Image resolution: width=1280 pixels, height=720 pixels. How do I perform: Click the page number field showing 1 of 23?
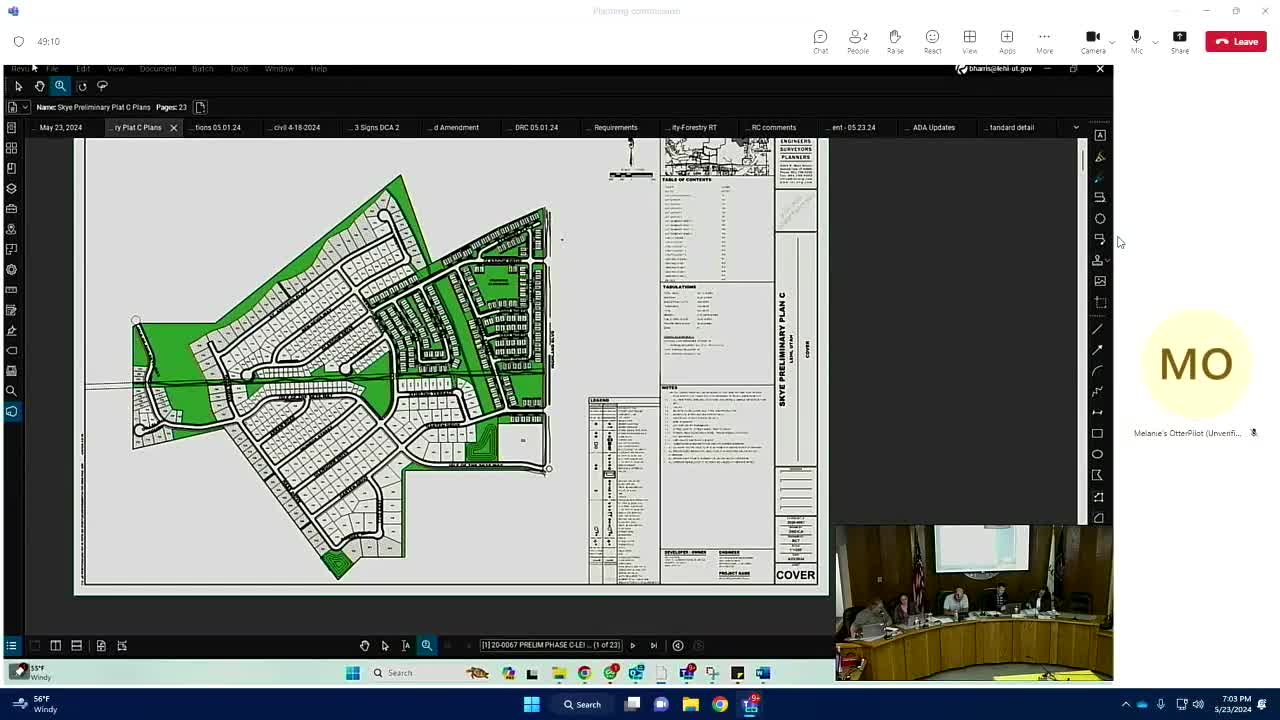550,645
